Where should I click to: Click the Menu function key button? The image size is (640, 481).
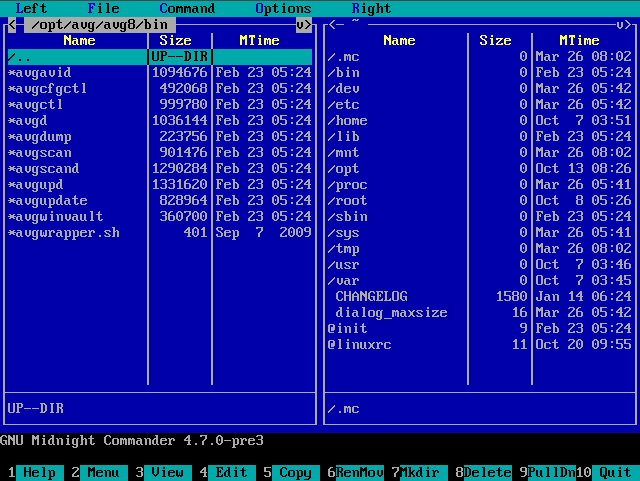pyautogui.click(x=104, y=472)
